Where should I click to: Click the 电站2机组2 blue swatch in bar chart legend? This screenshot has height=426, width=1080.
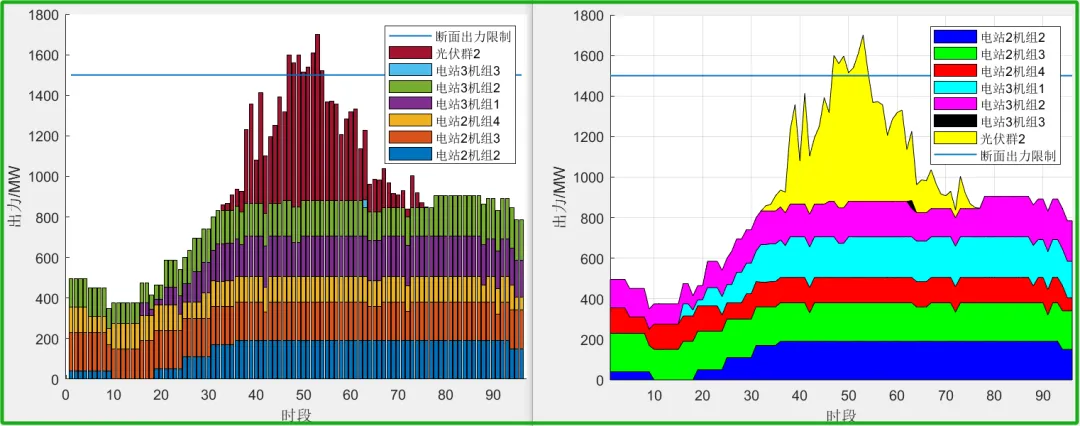point(409,155)
